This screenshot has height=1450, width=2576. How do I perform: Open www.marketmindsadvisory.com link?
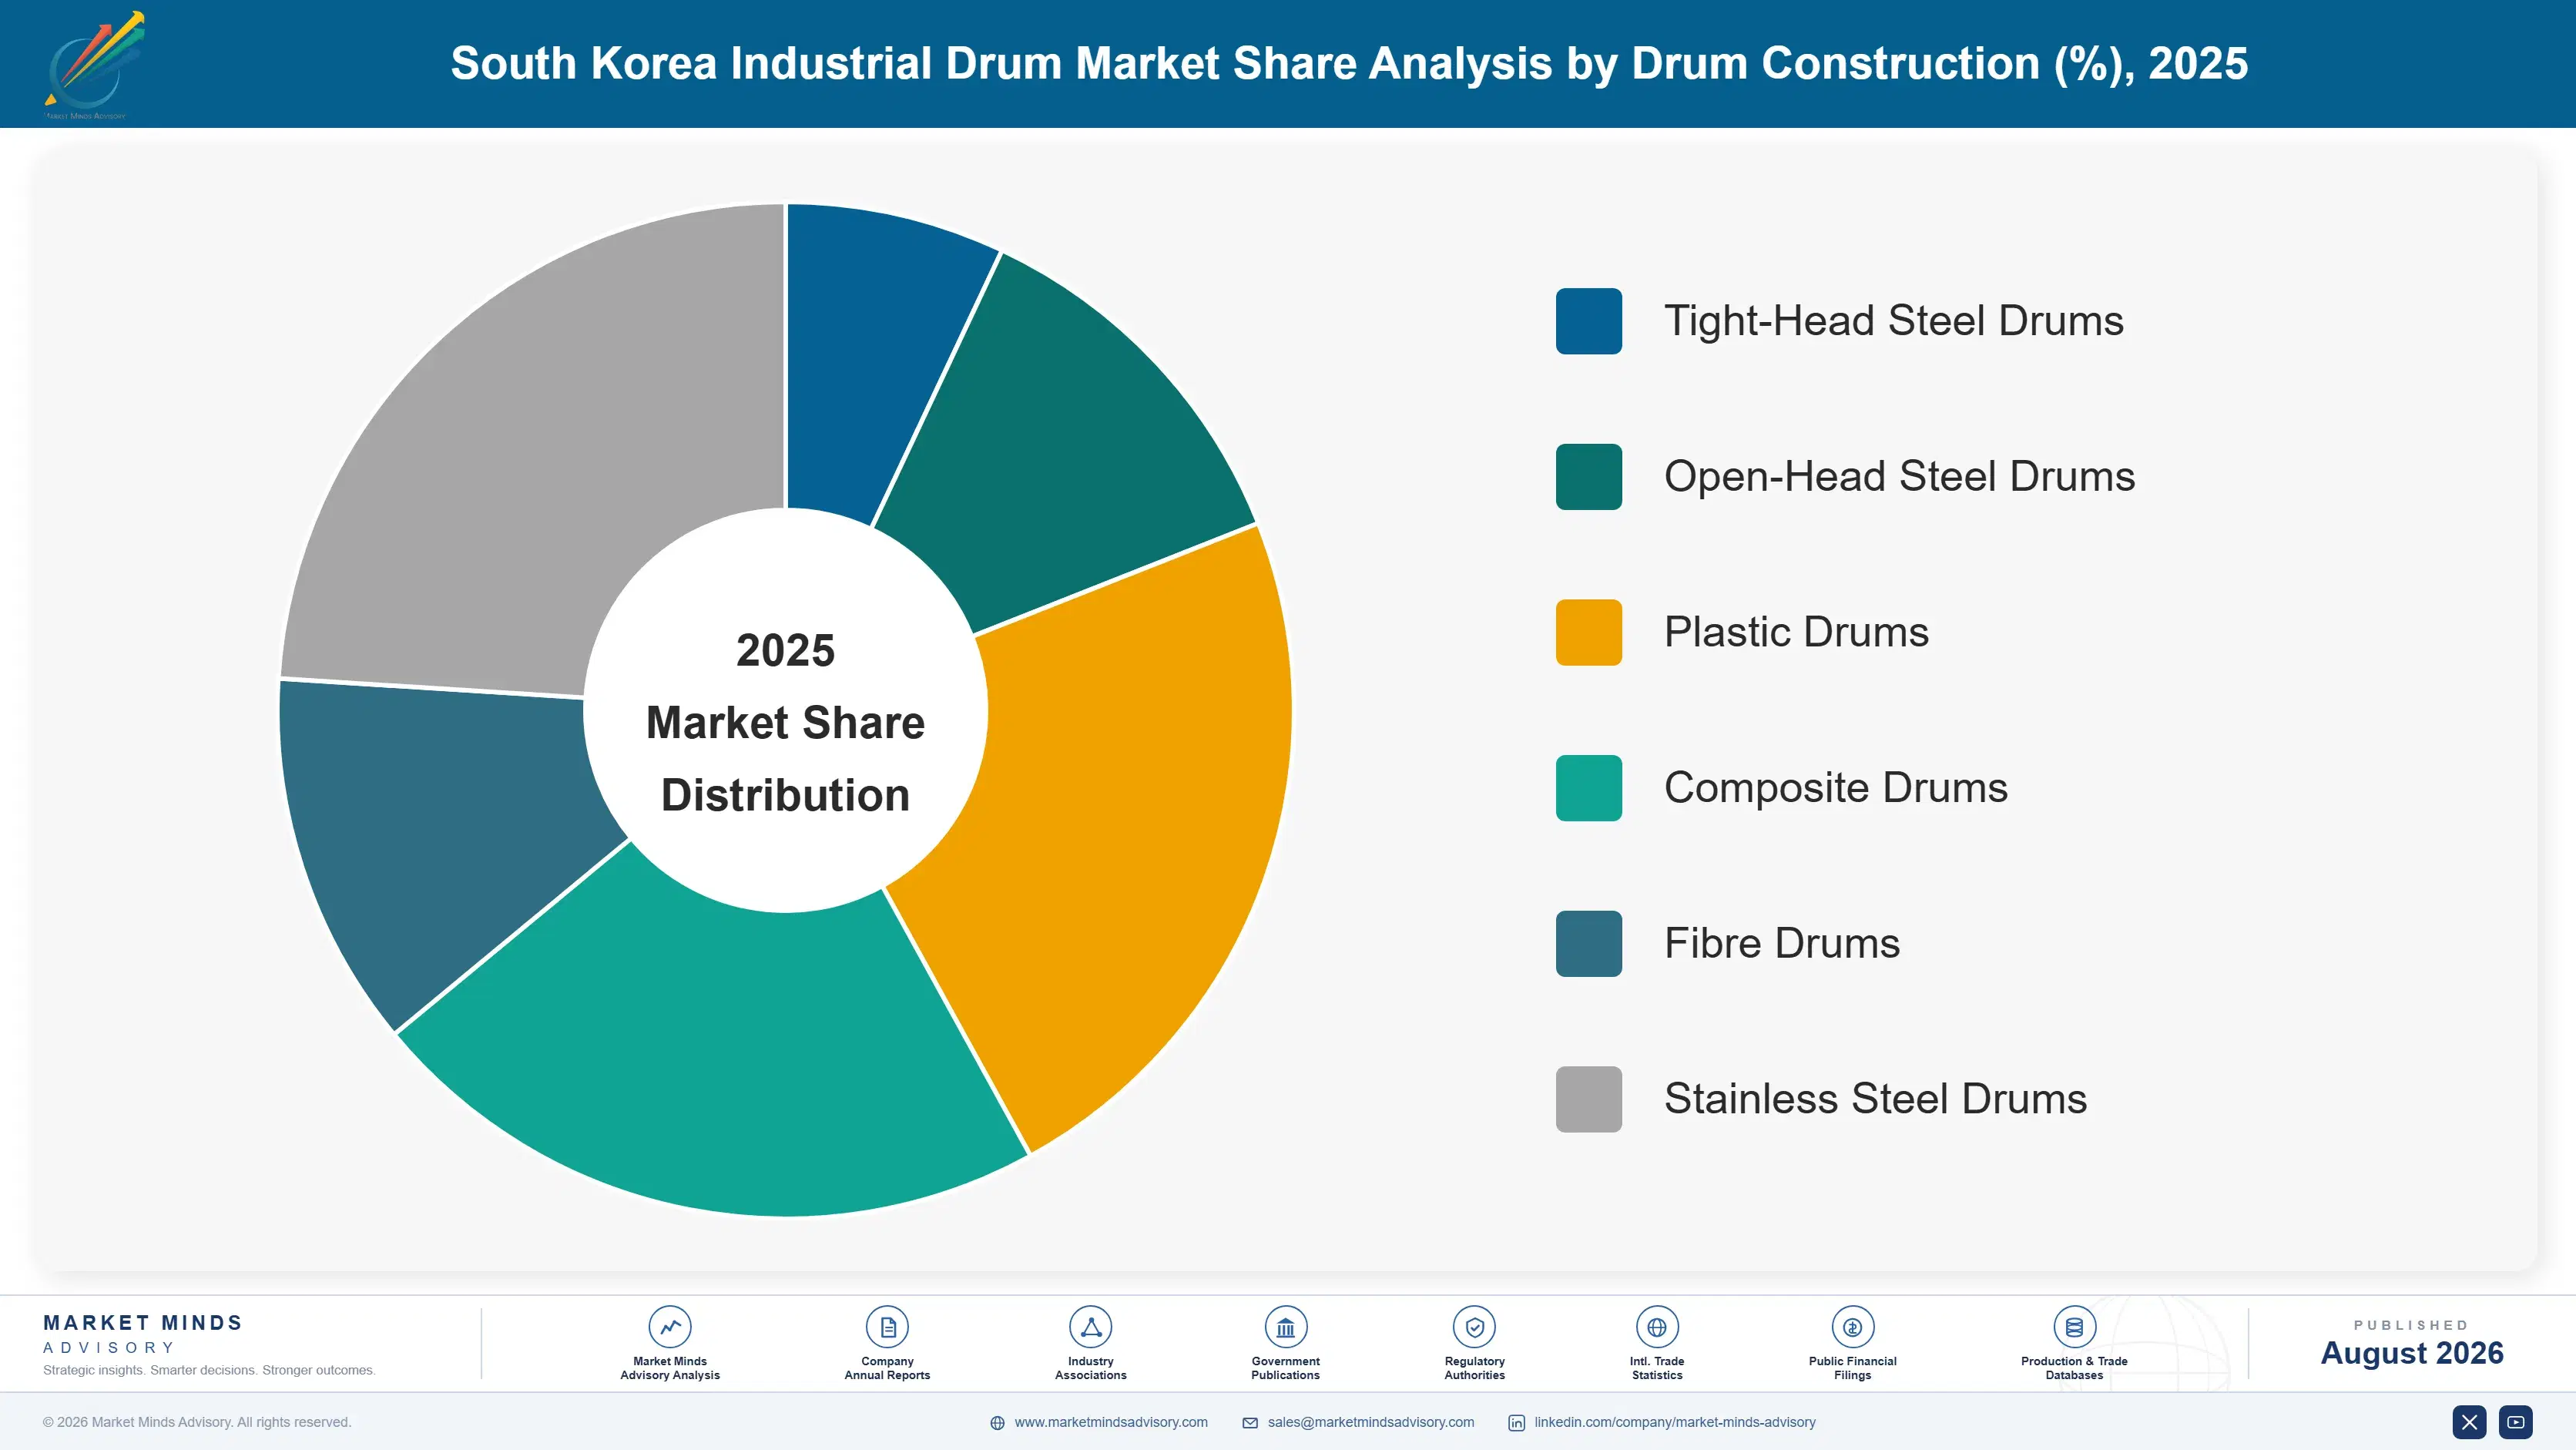[x=1111, y=1422]
